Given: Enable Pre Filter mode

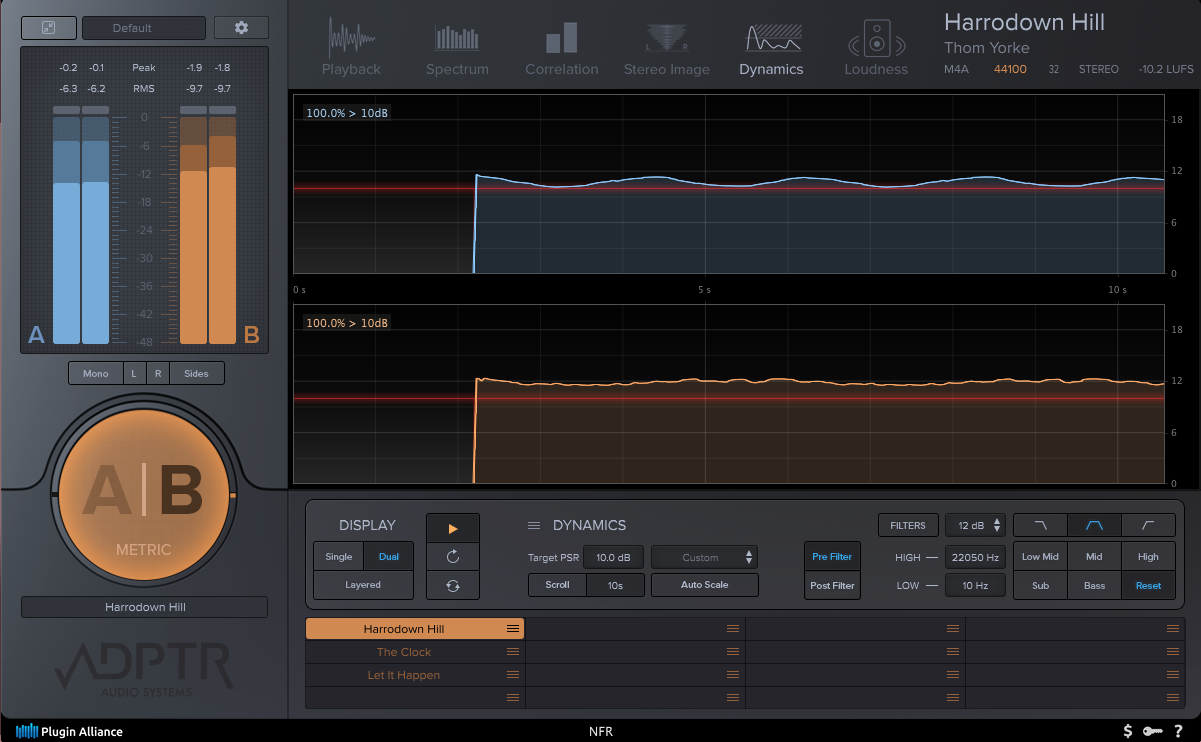Looking at the screenshot, I should [x=832, y=557].
